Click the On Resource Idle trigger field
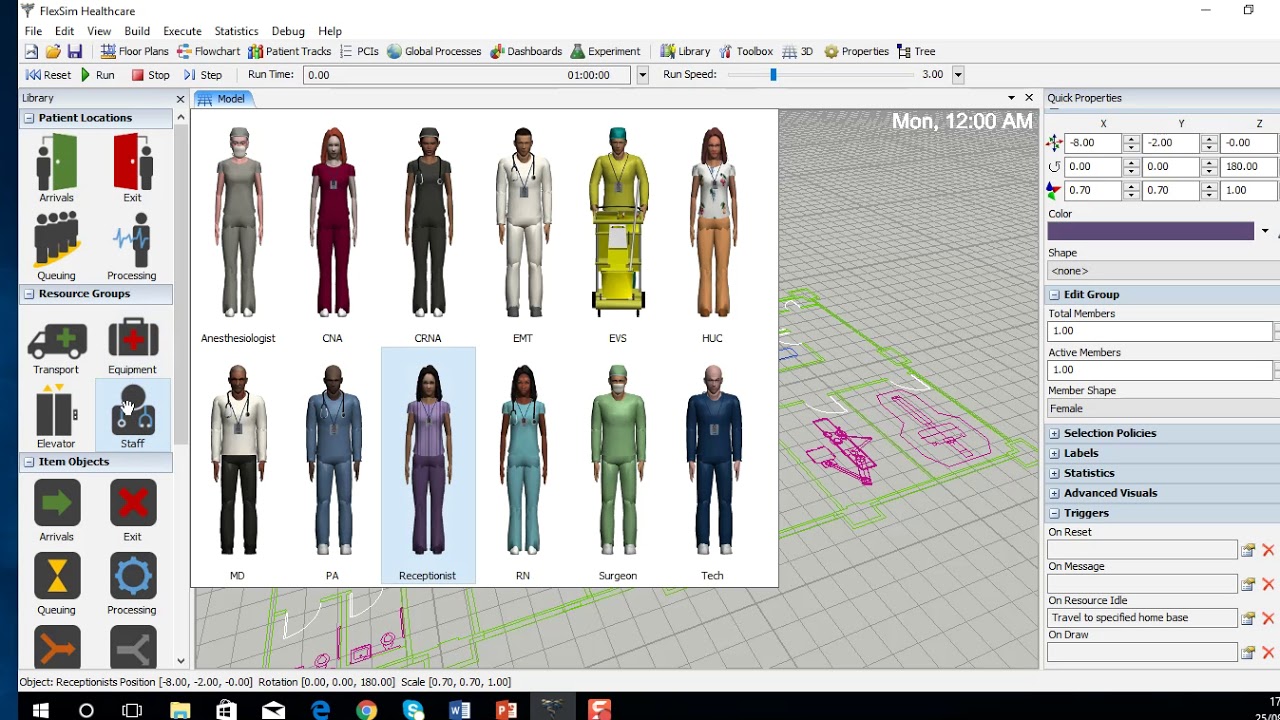 [x=1142, y=618]
